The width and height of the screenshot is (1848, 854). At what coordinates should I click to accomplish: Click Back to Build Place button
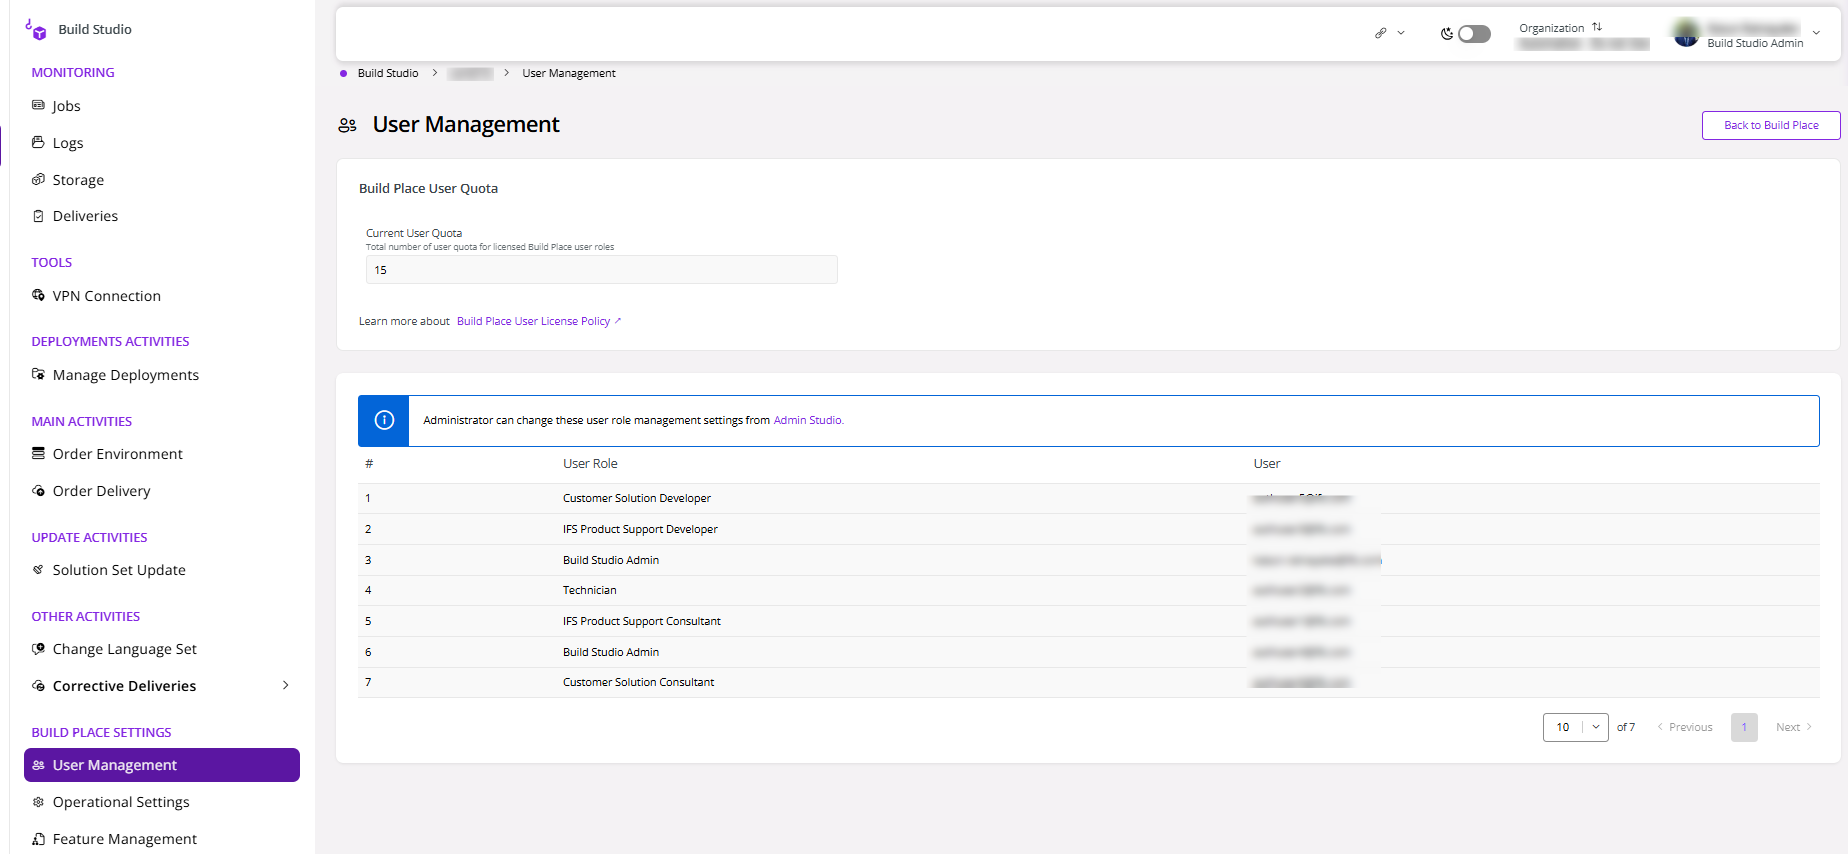(x=1771, y=125)
